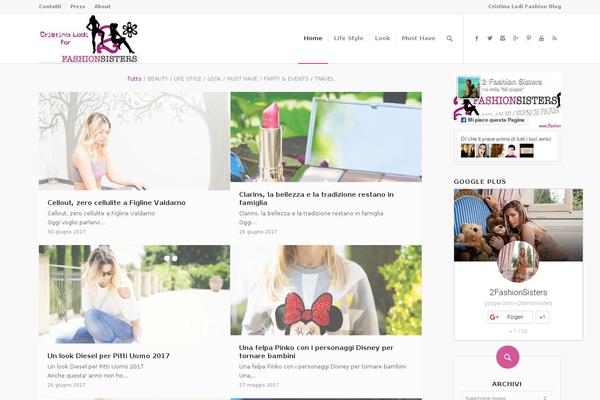Open the RSS feed icon in header

coord(554,38)
